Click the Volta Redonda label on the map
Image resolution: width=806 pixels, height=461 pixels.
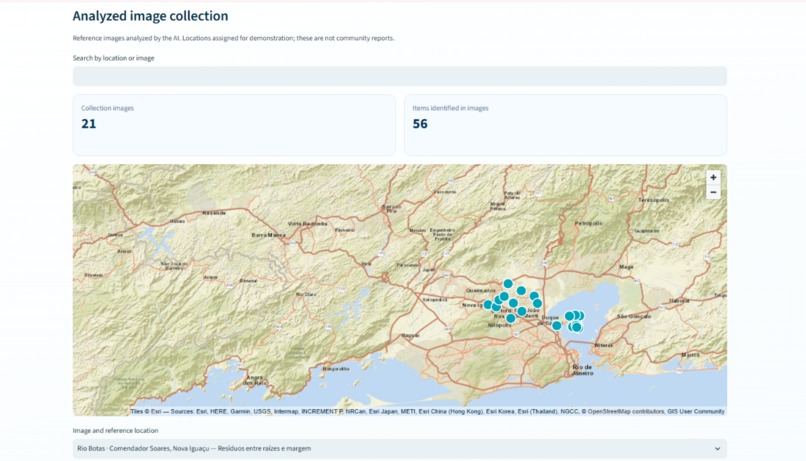[x=307, y=224]
